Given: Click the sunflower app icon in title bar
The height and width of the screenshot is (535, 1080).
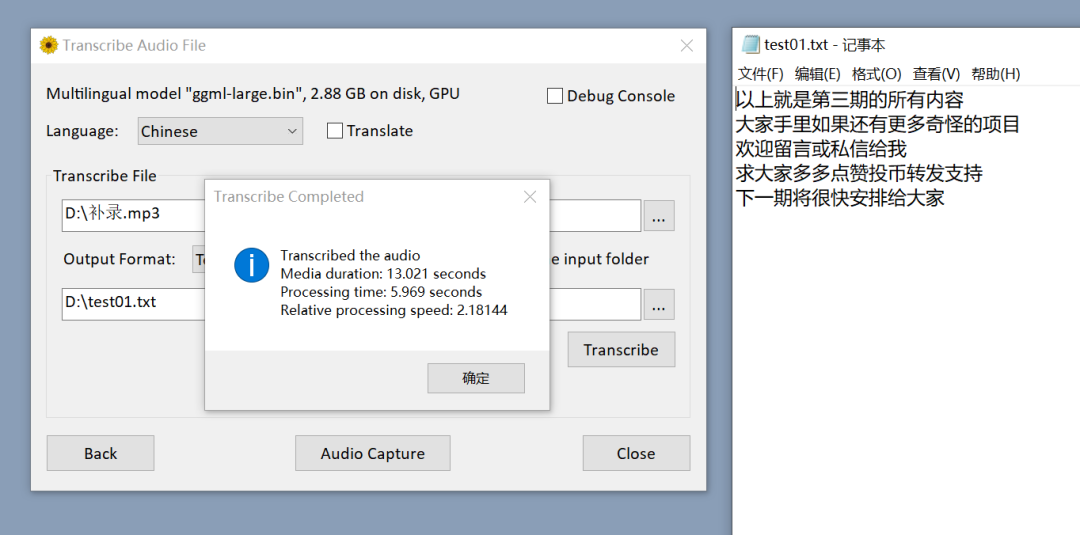Looking at the screenshot, I should point(48,45).
